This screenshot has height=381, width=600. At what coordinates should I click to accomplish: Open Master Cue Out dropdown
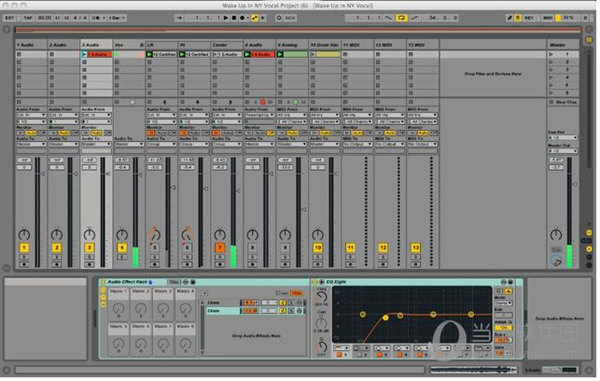[x=563, y=138]
